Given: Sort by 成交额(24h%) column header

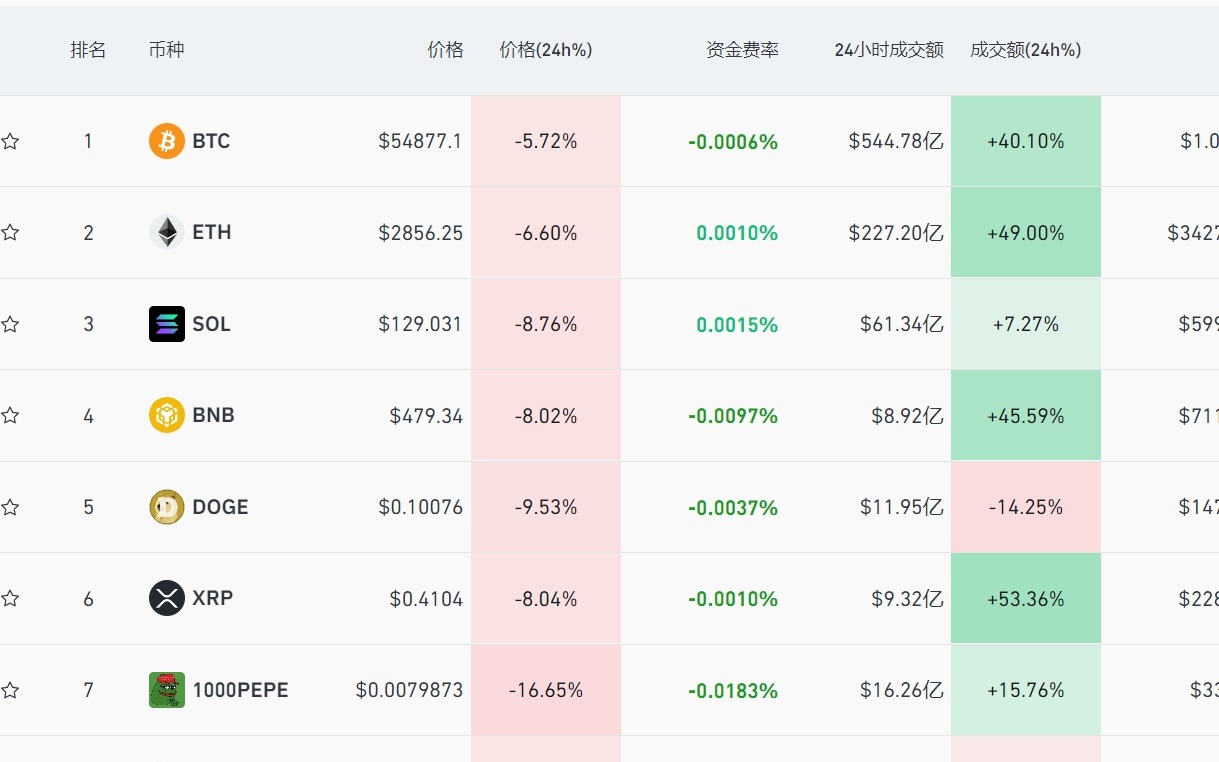Looking at the screenshot, I should (x=1026, y=50).
